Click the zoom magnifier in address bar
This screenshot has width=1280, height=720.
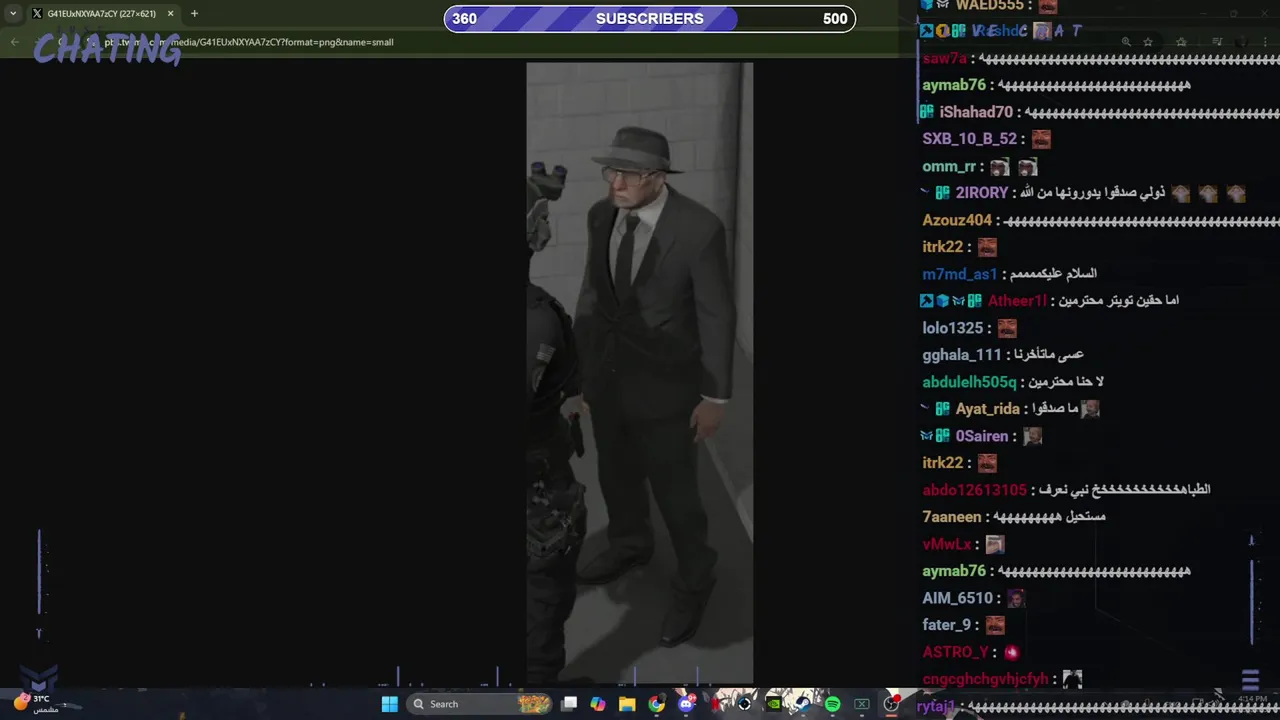(1126, 42)
